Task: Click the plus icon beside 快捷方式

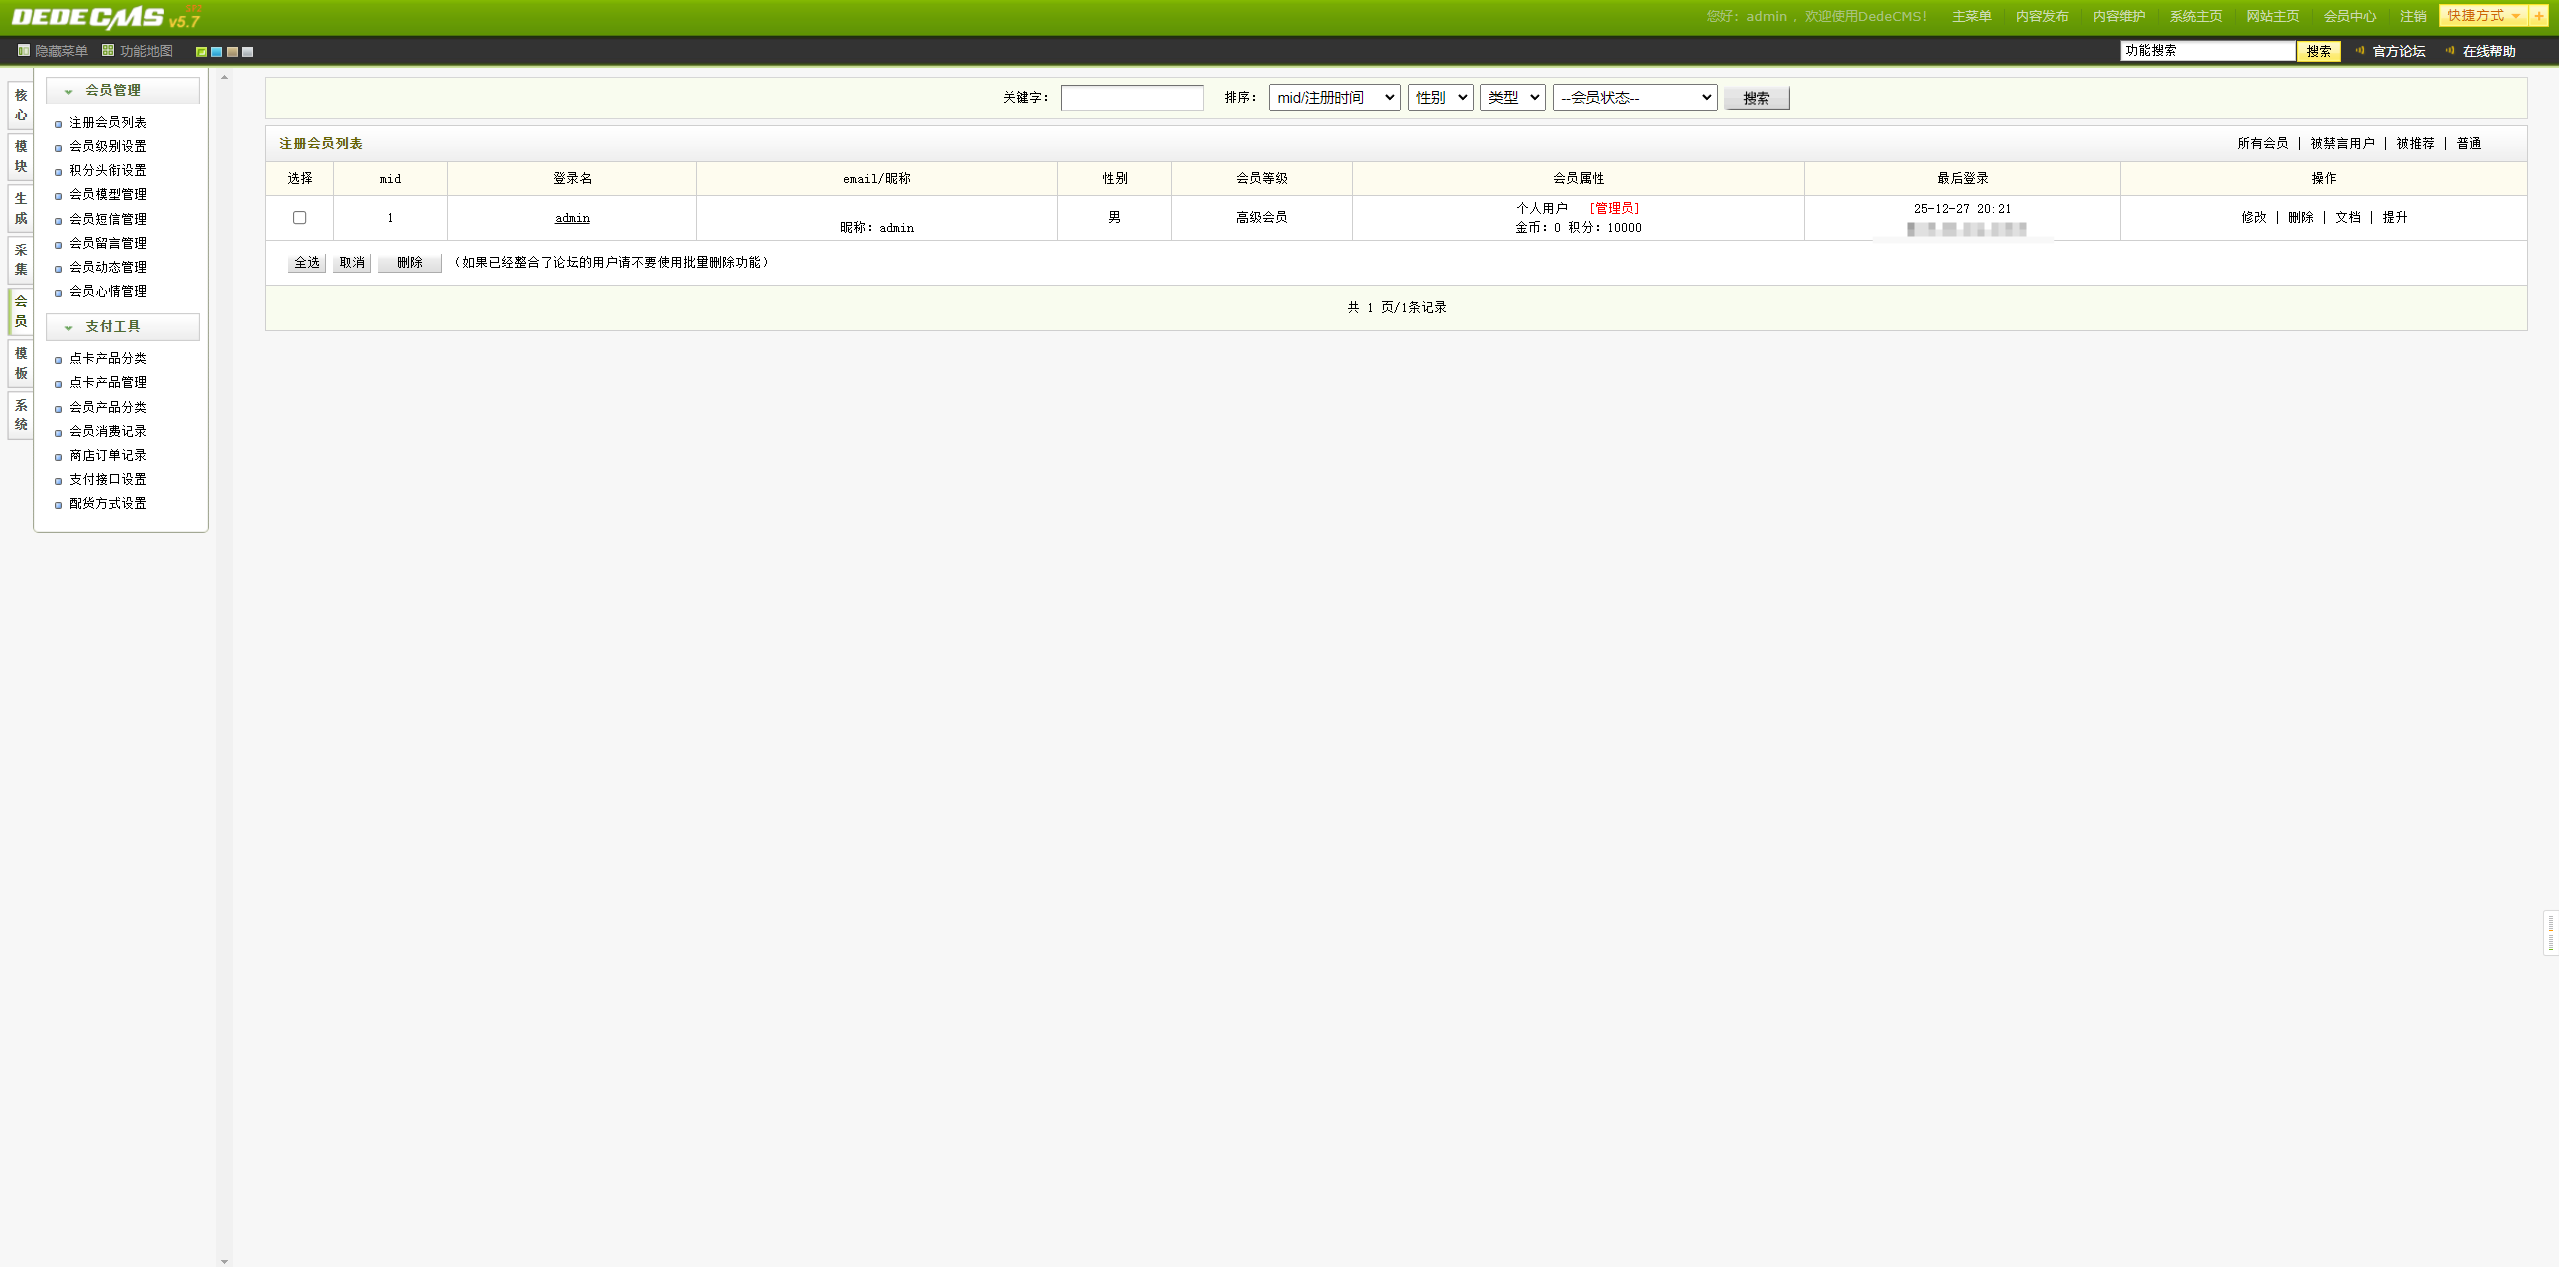Action: (x=2538, y=16)
